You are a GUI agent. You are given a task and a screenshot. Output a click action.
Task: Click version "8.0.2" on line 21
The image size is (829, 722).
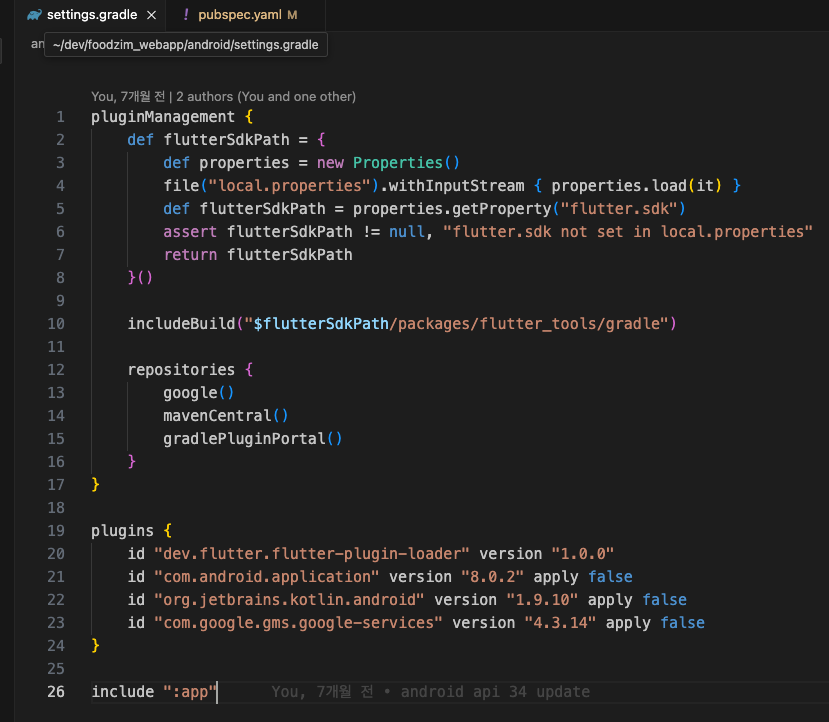pos(492,577)
